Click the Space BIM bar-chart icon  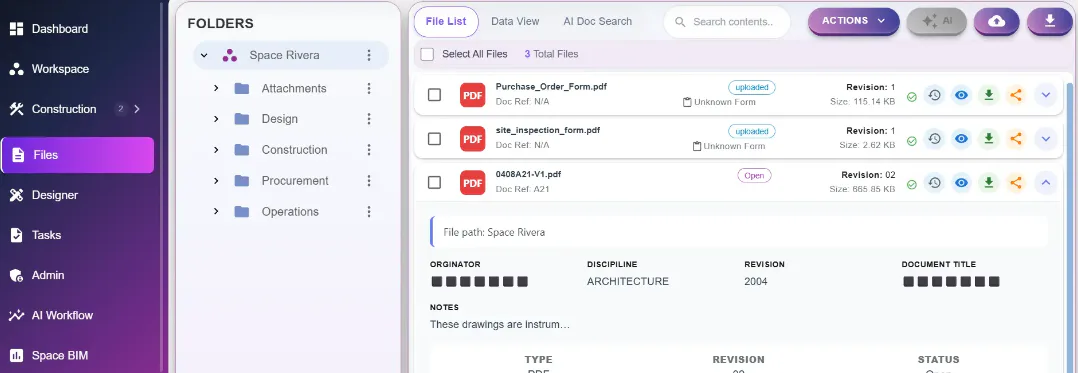point(16,356)
